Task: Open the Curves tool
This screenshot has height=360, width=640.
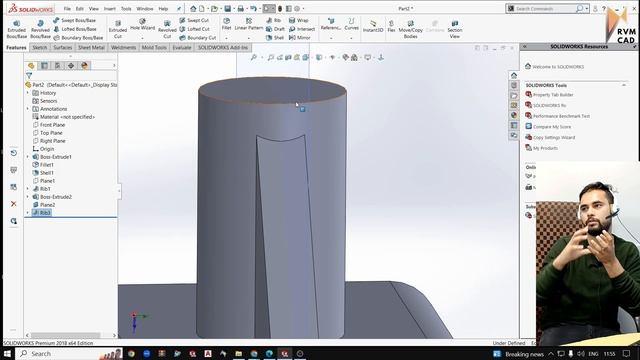Action: 351,24
